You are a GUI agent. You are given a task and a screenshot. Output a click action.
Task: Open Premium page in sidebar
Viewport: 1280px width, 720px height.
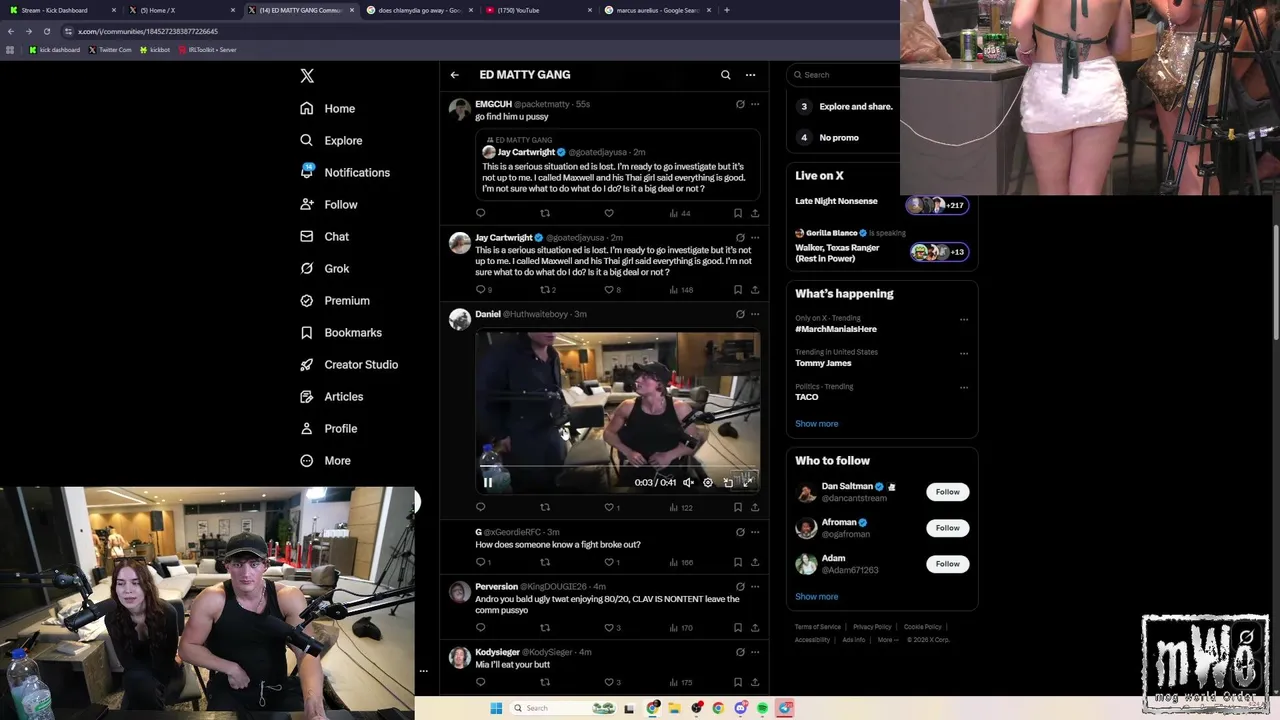pyautogui.click(x=335, y=300)
